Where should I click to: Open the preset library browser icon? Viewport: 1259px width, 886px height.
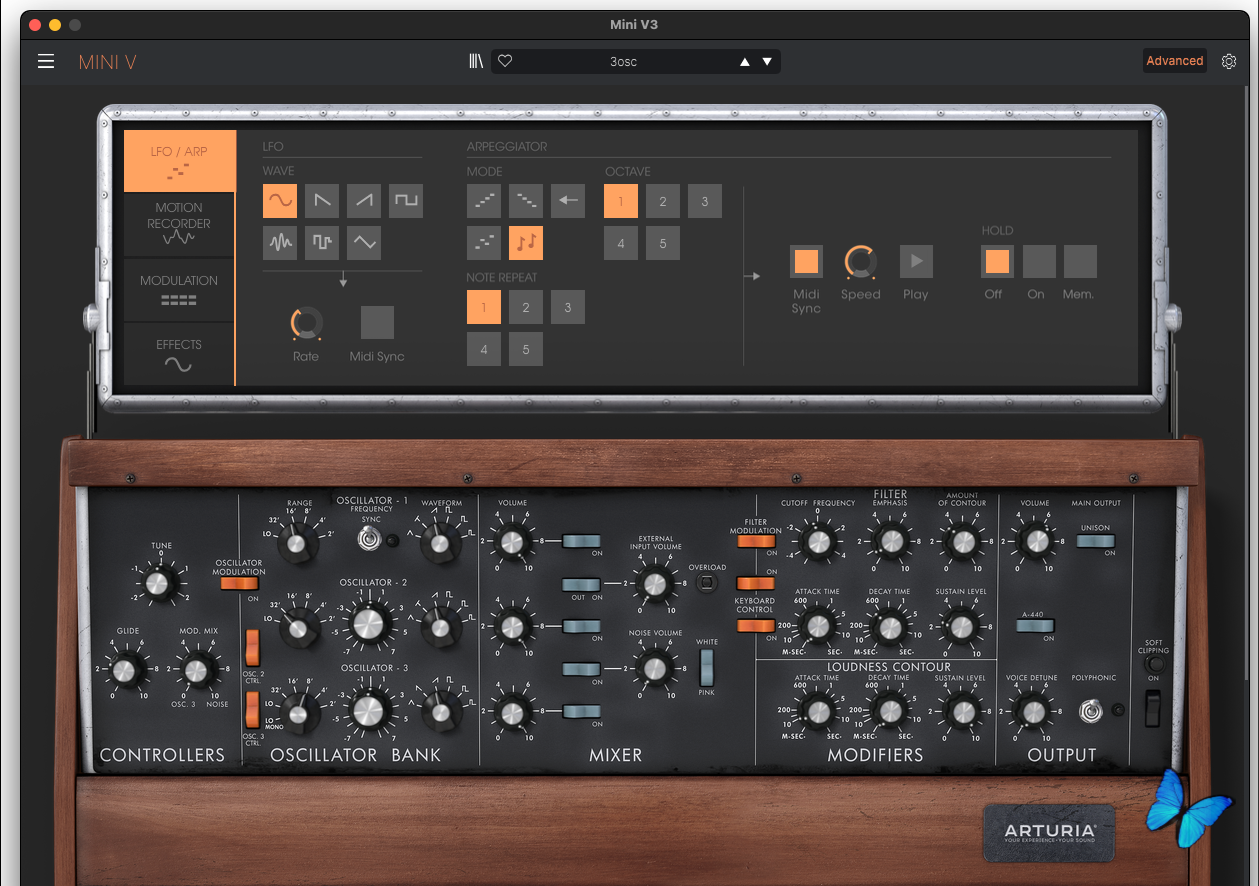pyautogui.click(x=476, y=61)
